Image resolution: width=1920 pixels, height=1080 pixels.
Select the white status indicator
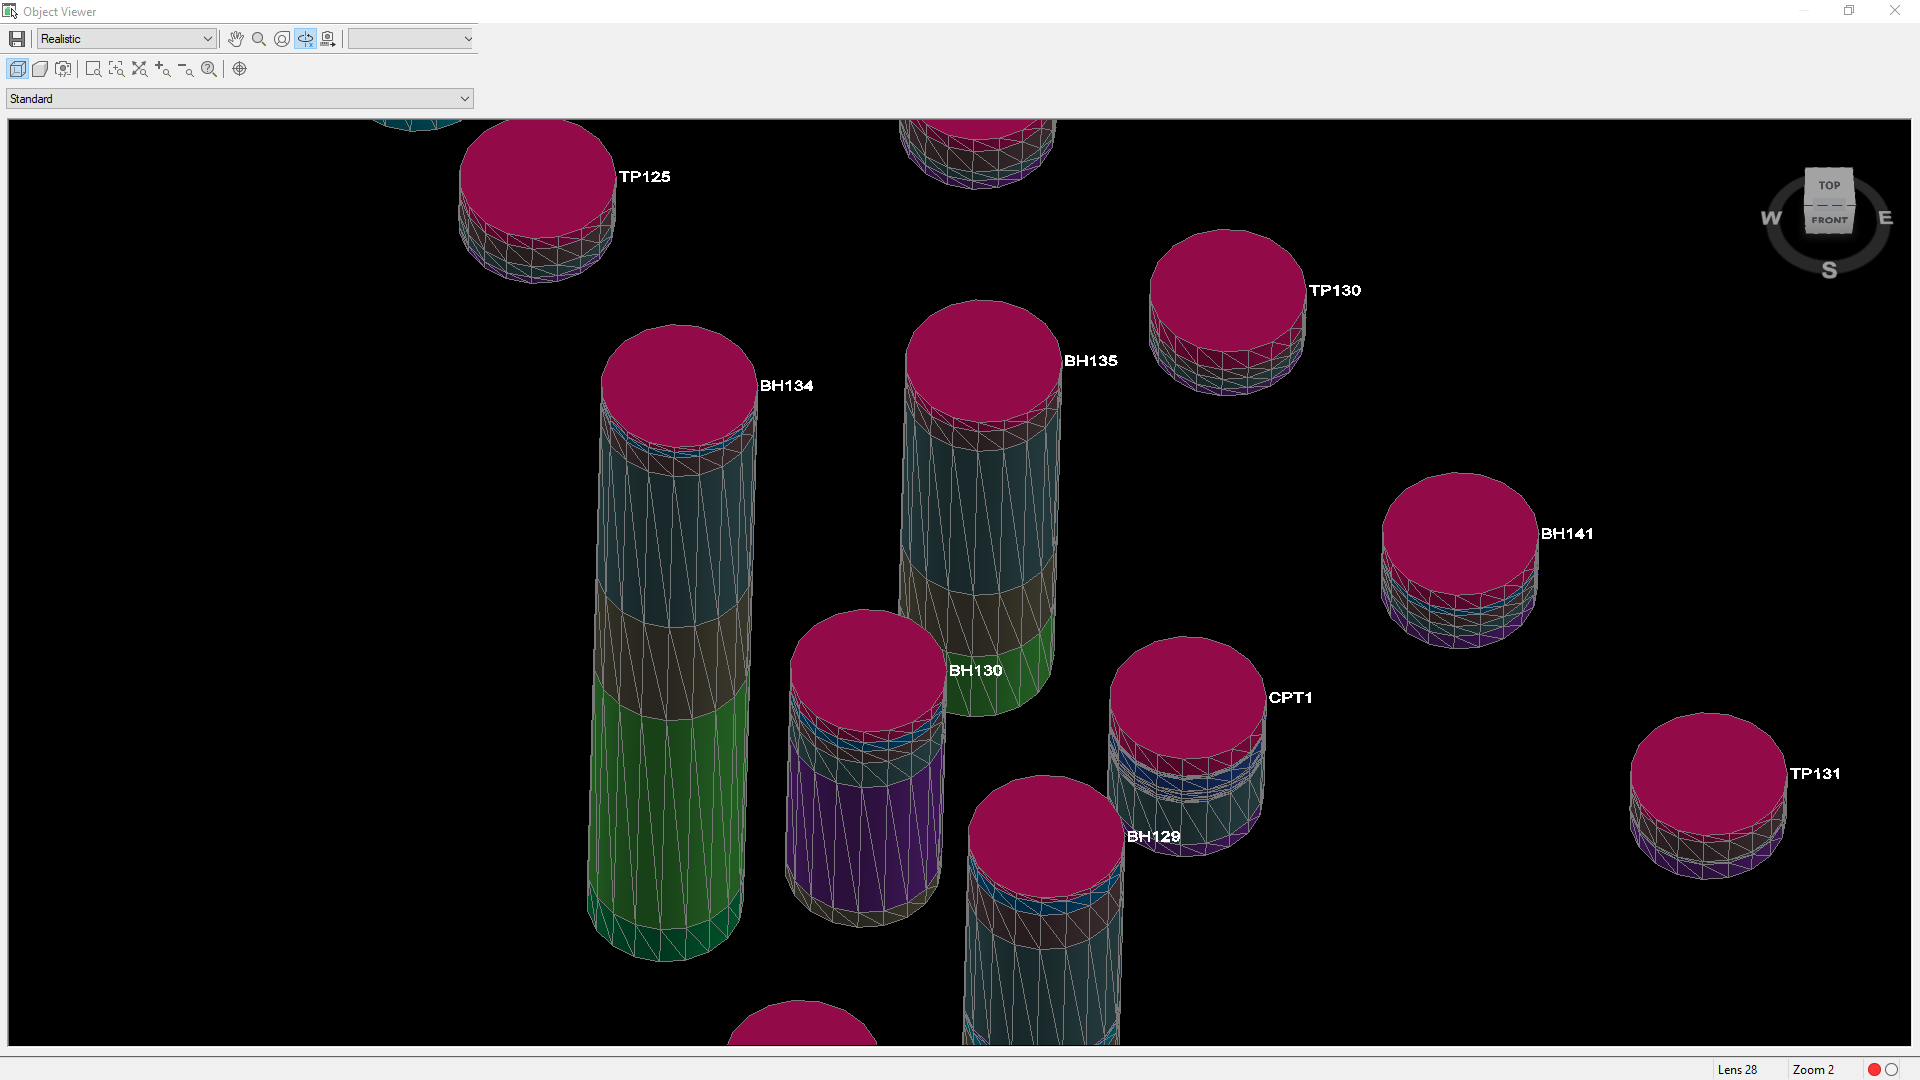[1889, 1069]
